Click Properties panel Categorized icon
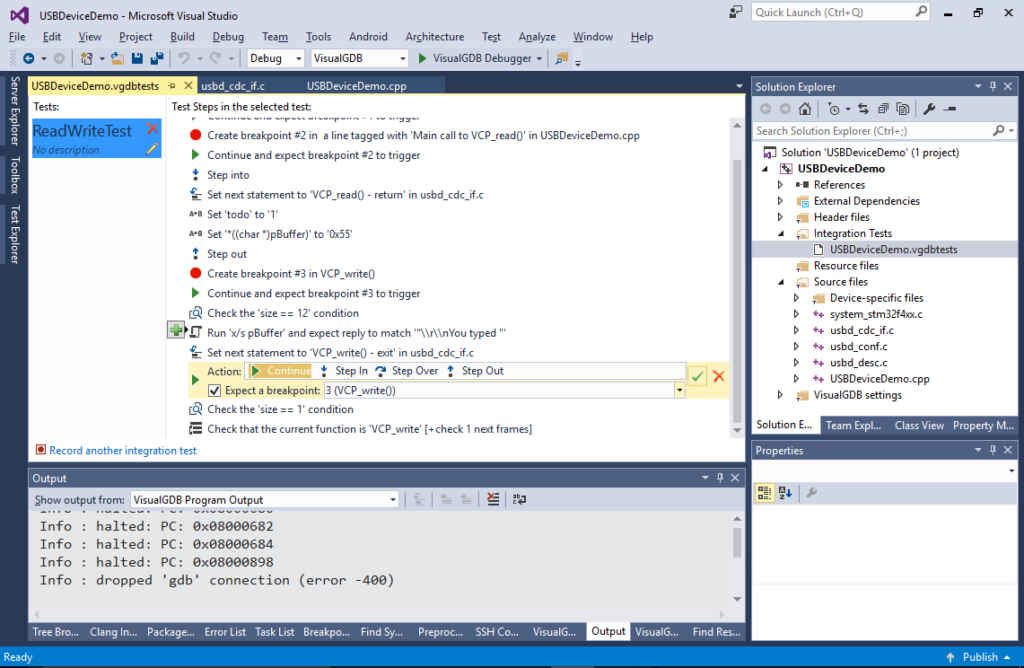This screenshot has height=668, width=1024. [x=764, y=493]
